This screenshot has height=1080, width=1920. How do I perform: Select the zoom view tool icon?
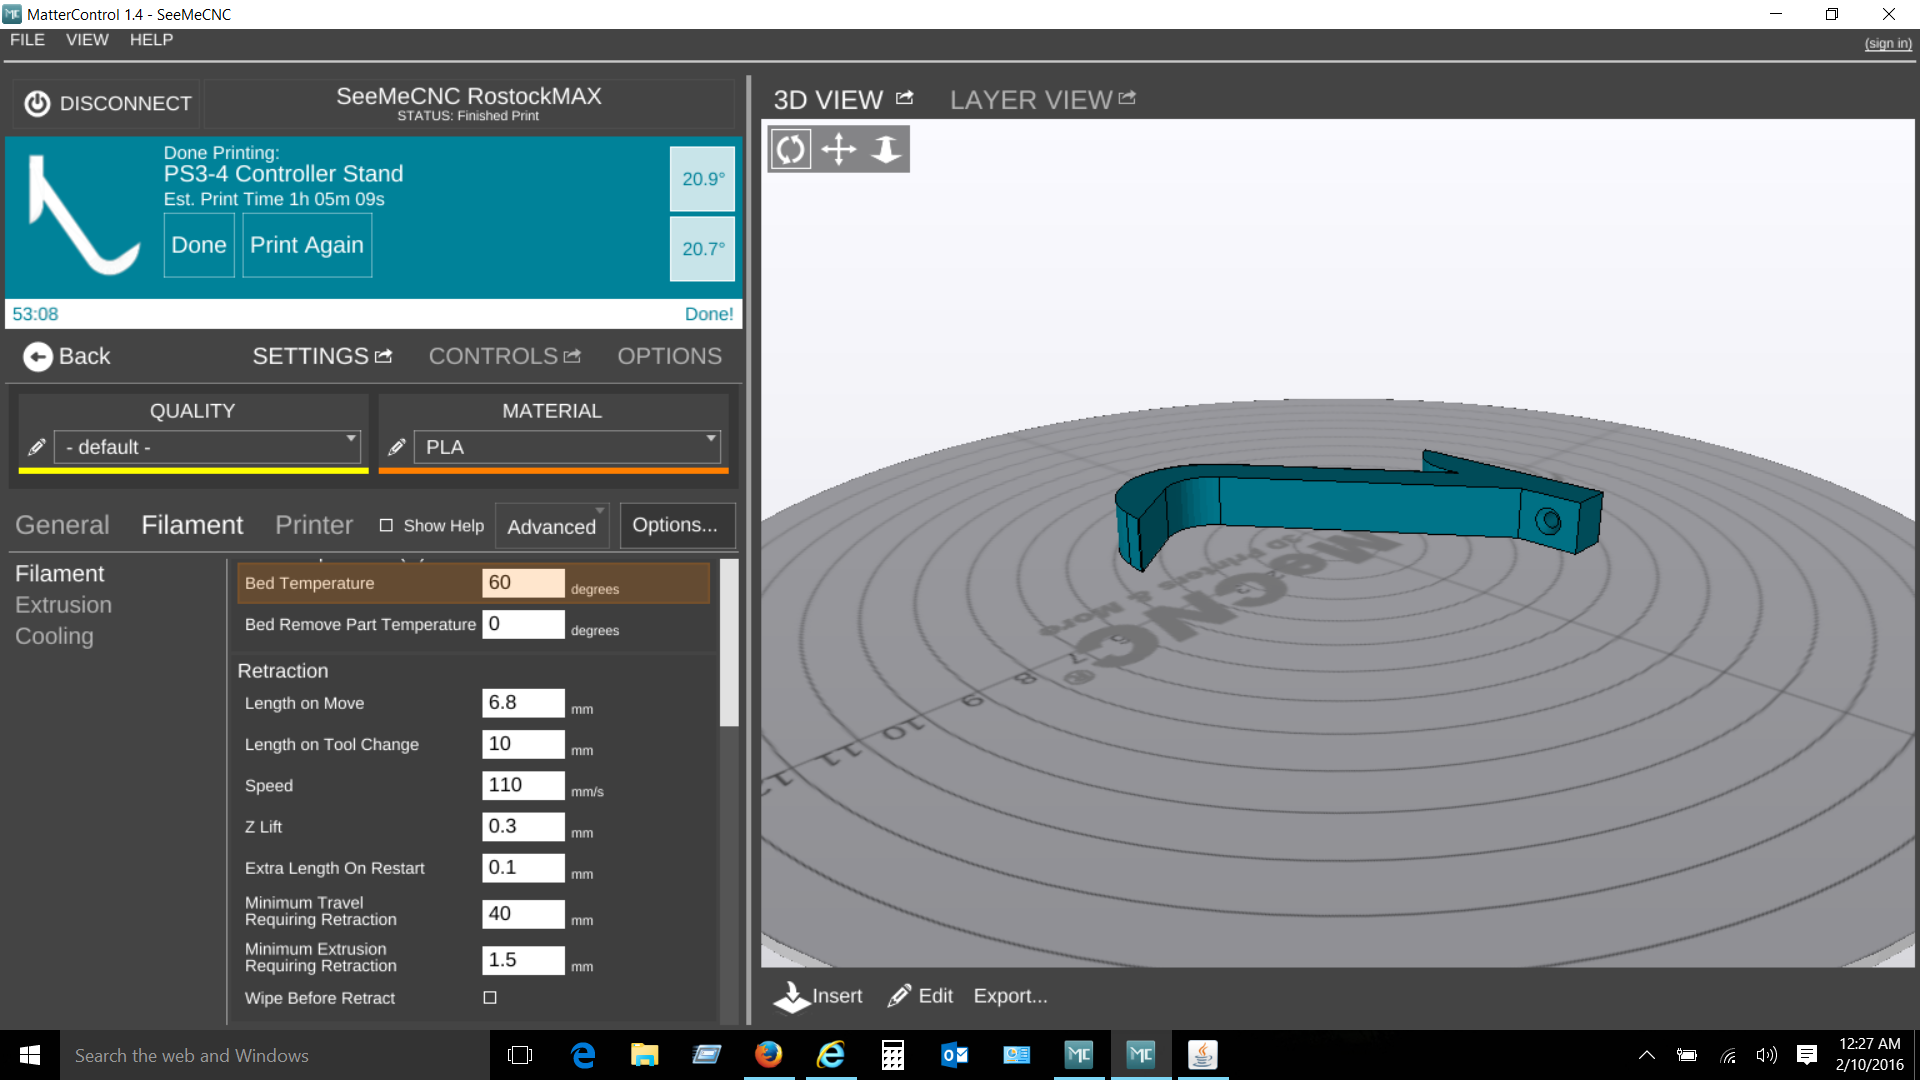click(886, 150)
